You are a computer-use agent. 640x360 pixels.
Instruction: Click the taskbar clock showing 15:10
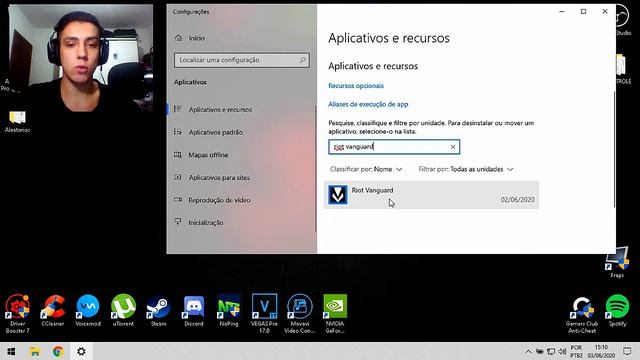601,351
